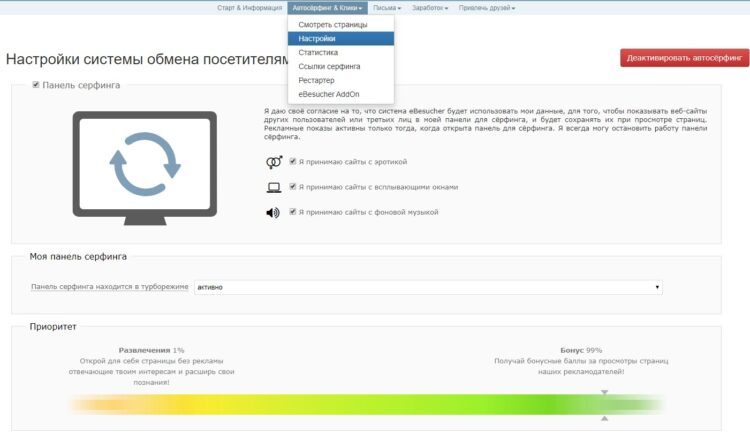Click the large monitor refresh icon
This screenshot has width=750, height=434.
(144, 165)
